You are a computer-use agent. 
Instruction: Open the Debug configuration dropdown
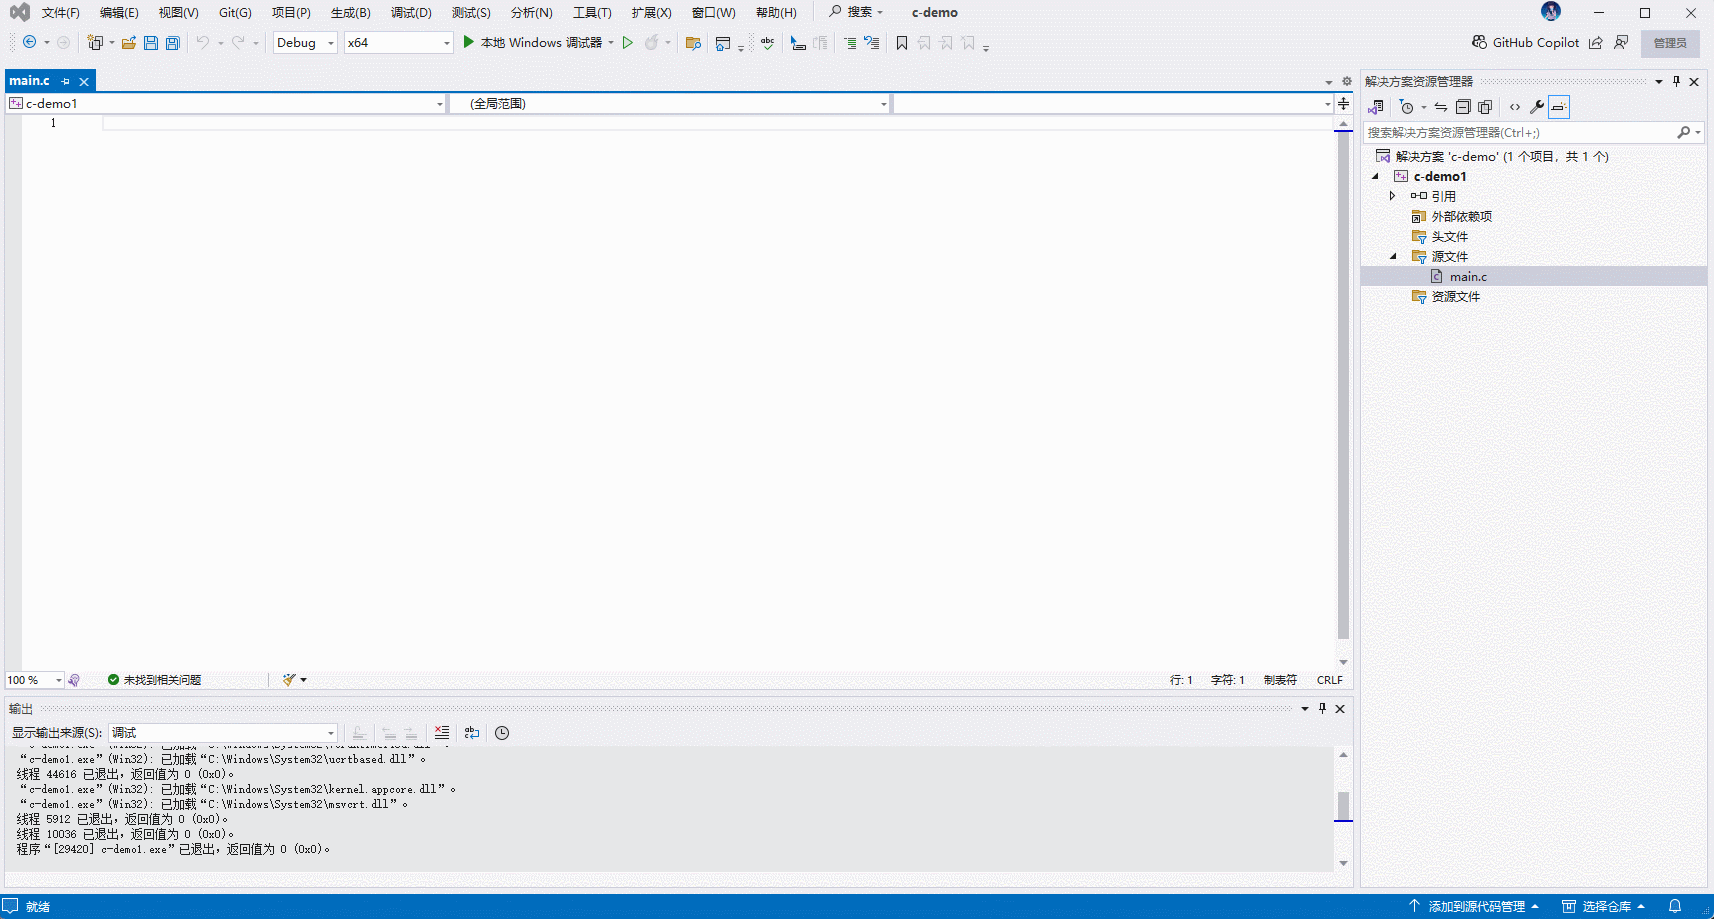(305, 43)
